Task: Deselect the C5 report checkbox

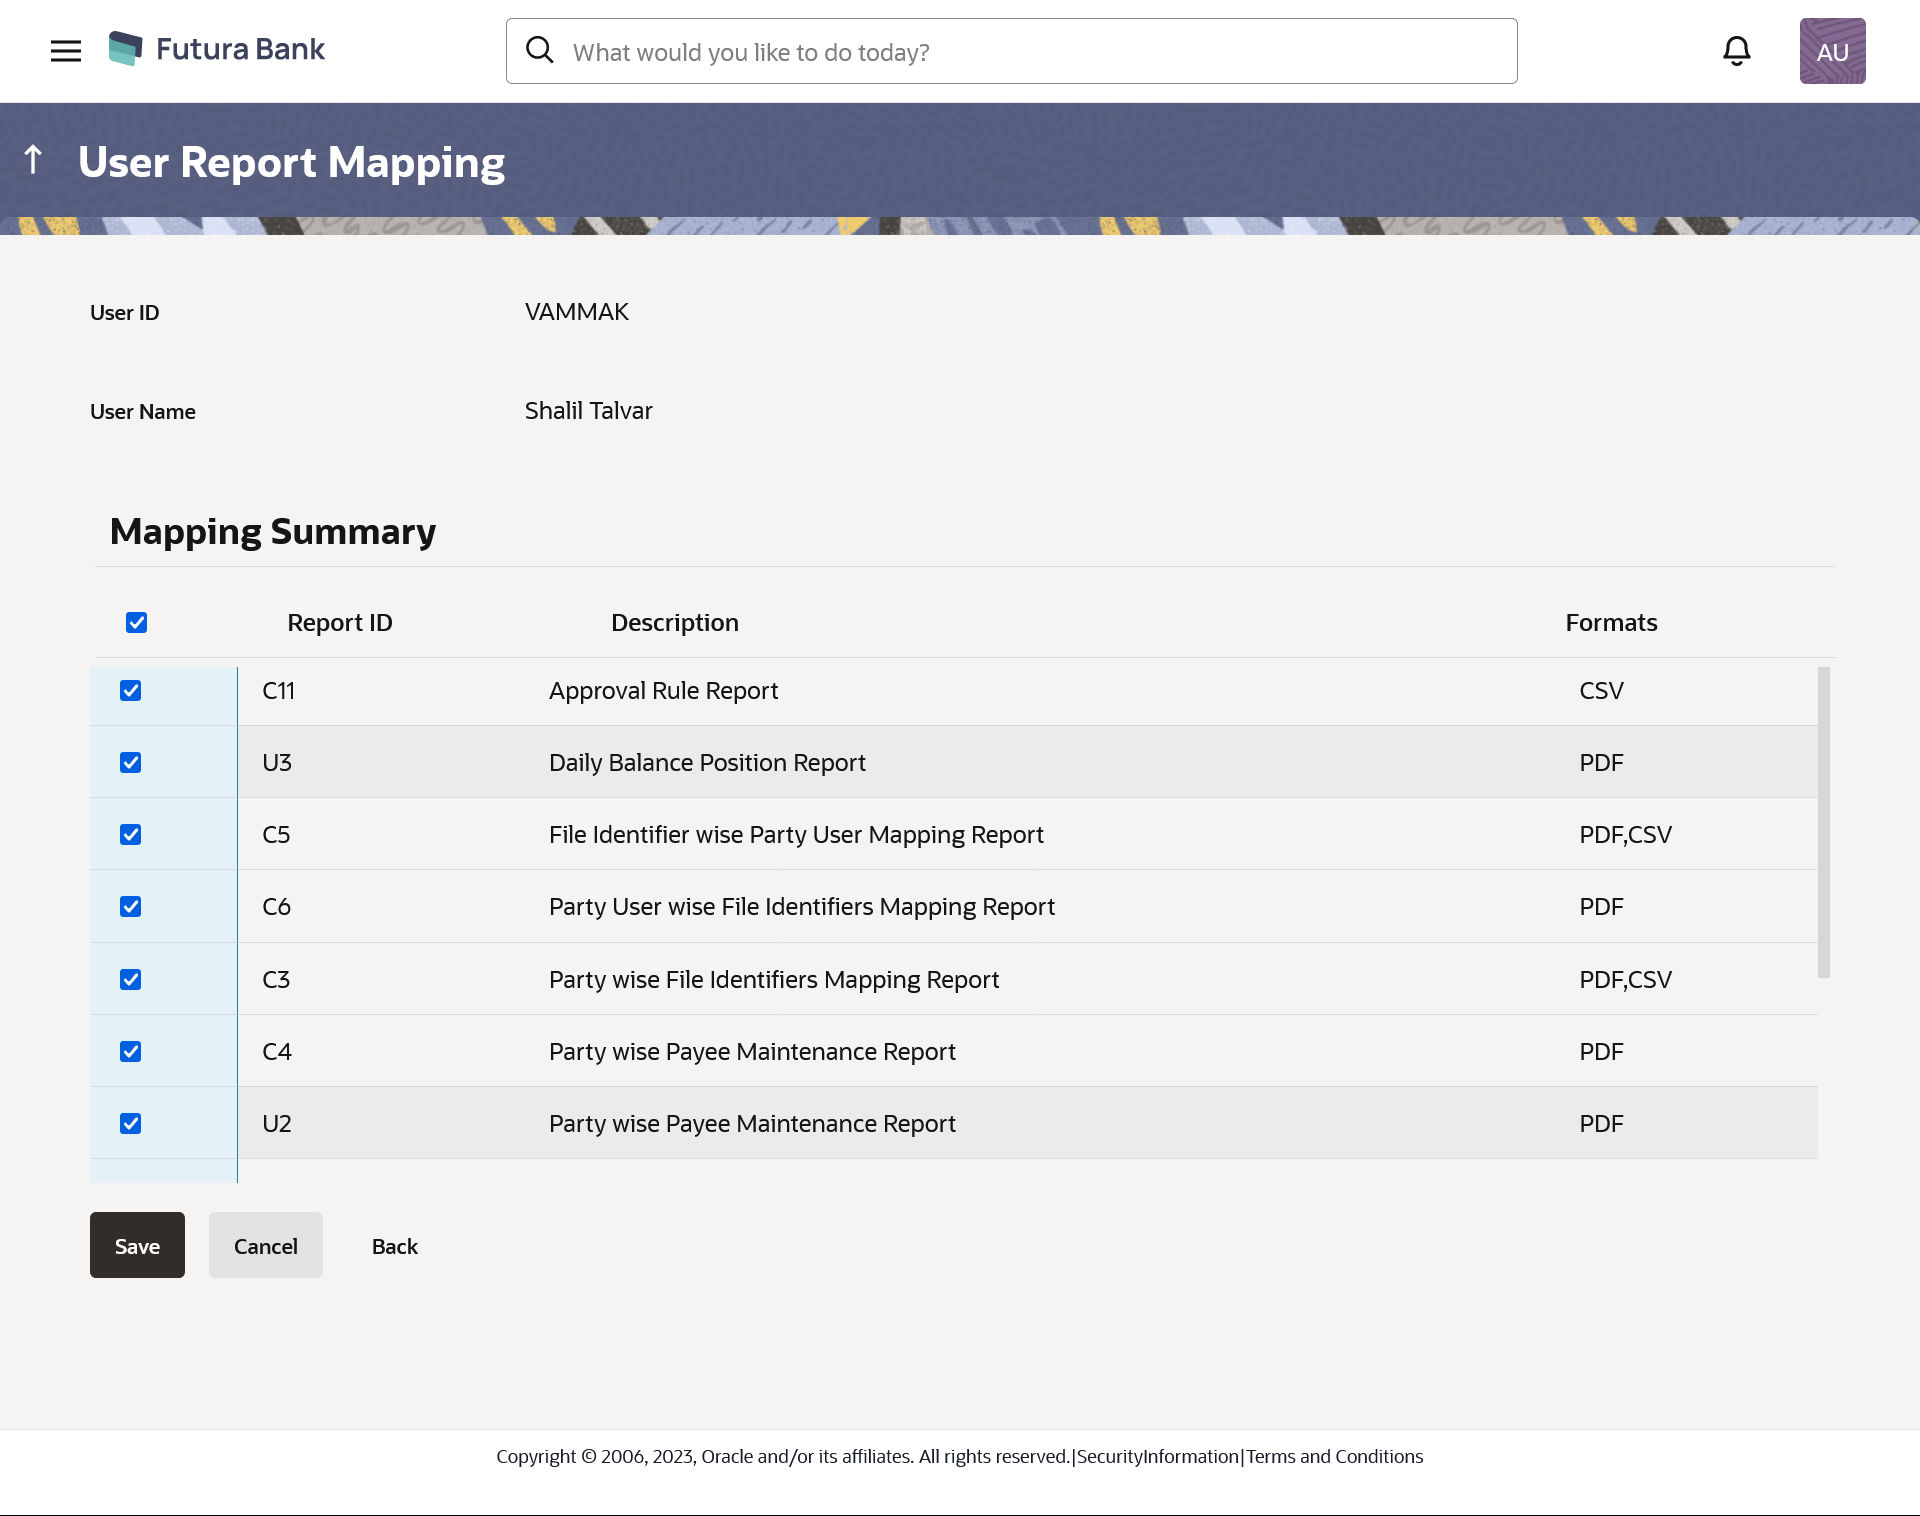Action: click(131, 835)
